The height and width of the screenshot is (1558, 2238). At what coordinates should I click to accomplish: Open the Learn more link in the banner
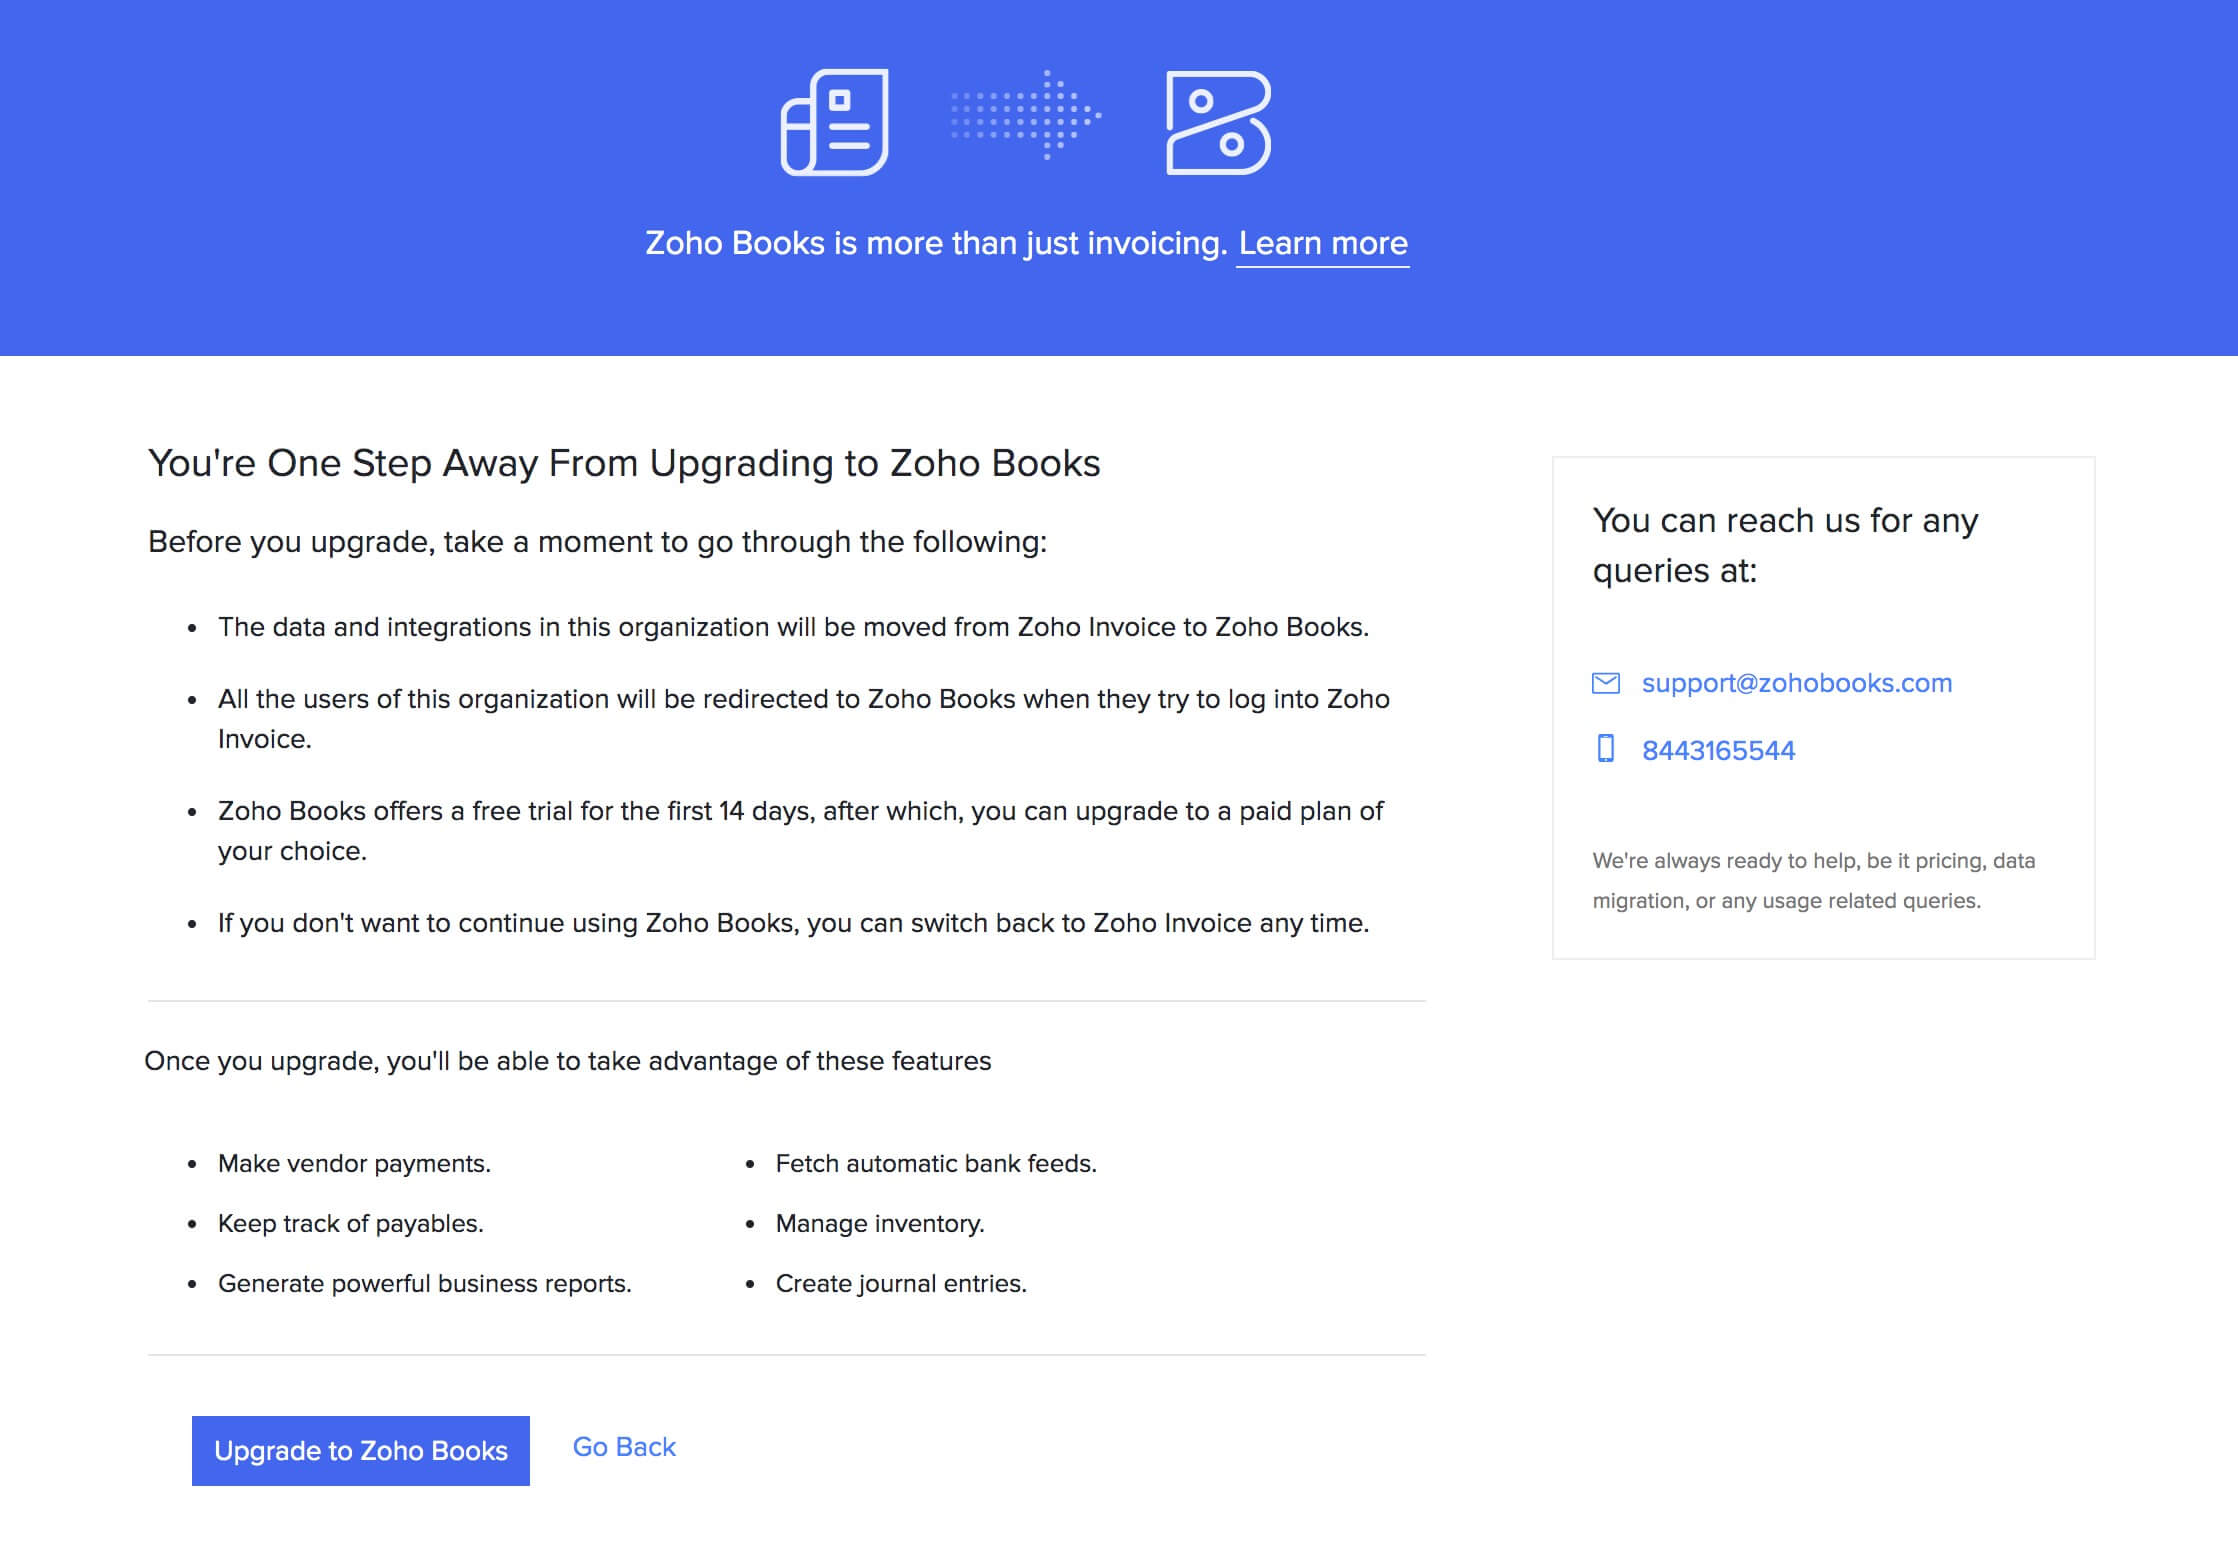pyautogui.click(x=1322, y=243)
